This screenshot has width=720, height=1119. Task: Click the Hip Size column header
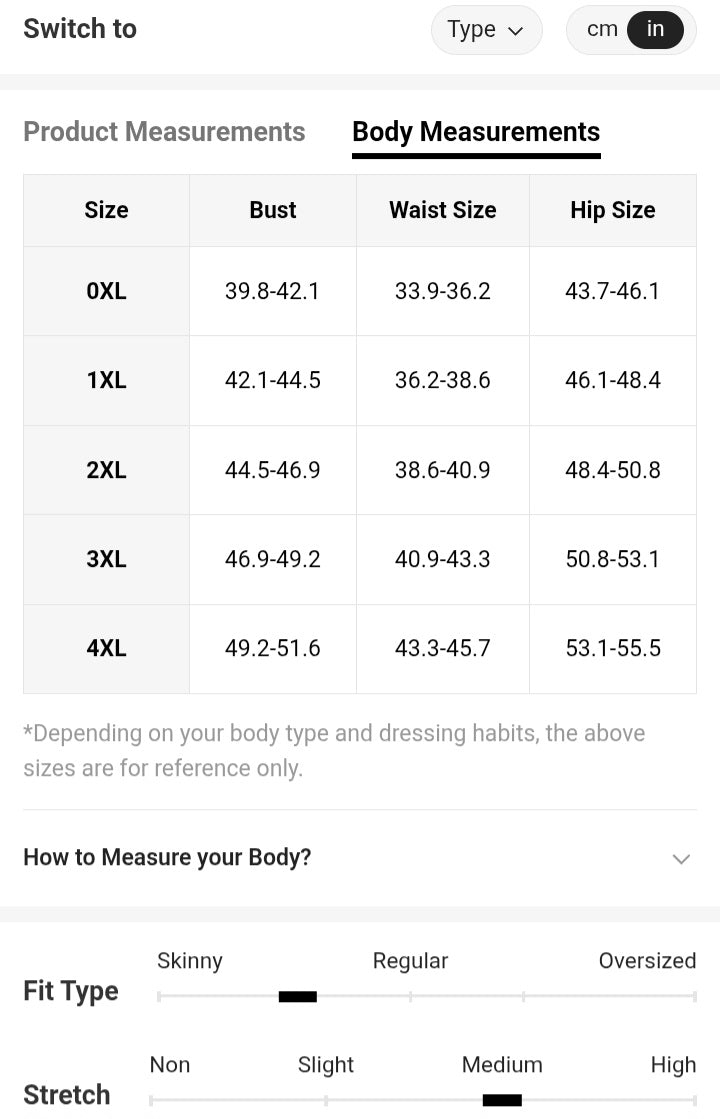click(x=612, y=210)
